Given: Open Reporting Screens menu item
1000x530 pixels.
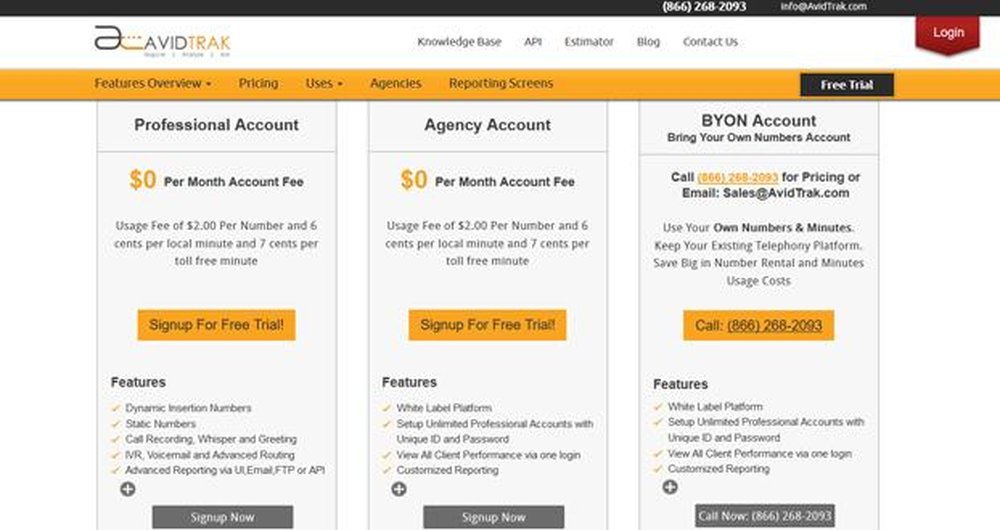Looking at the screenshot, I should [x=500, y=84].
